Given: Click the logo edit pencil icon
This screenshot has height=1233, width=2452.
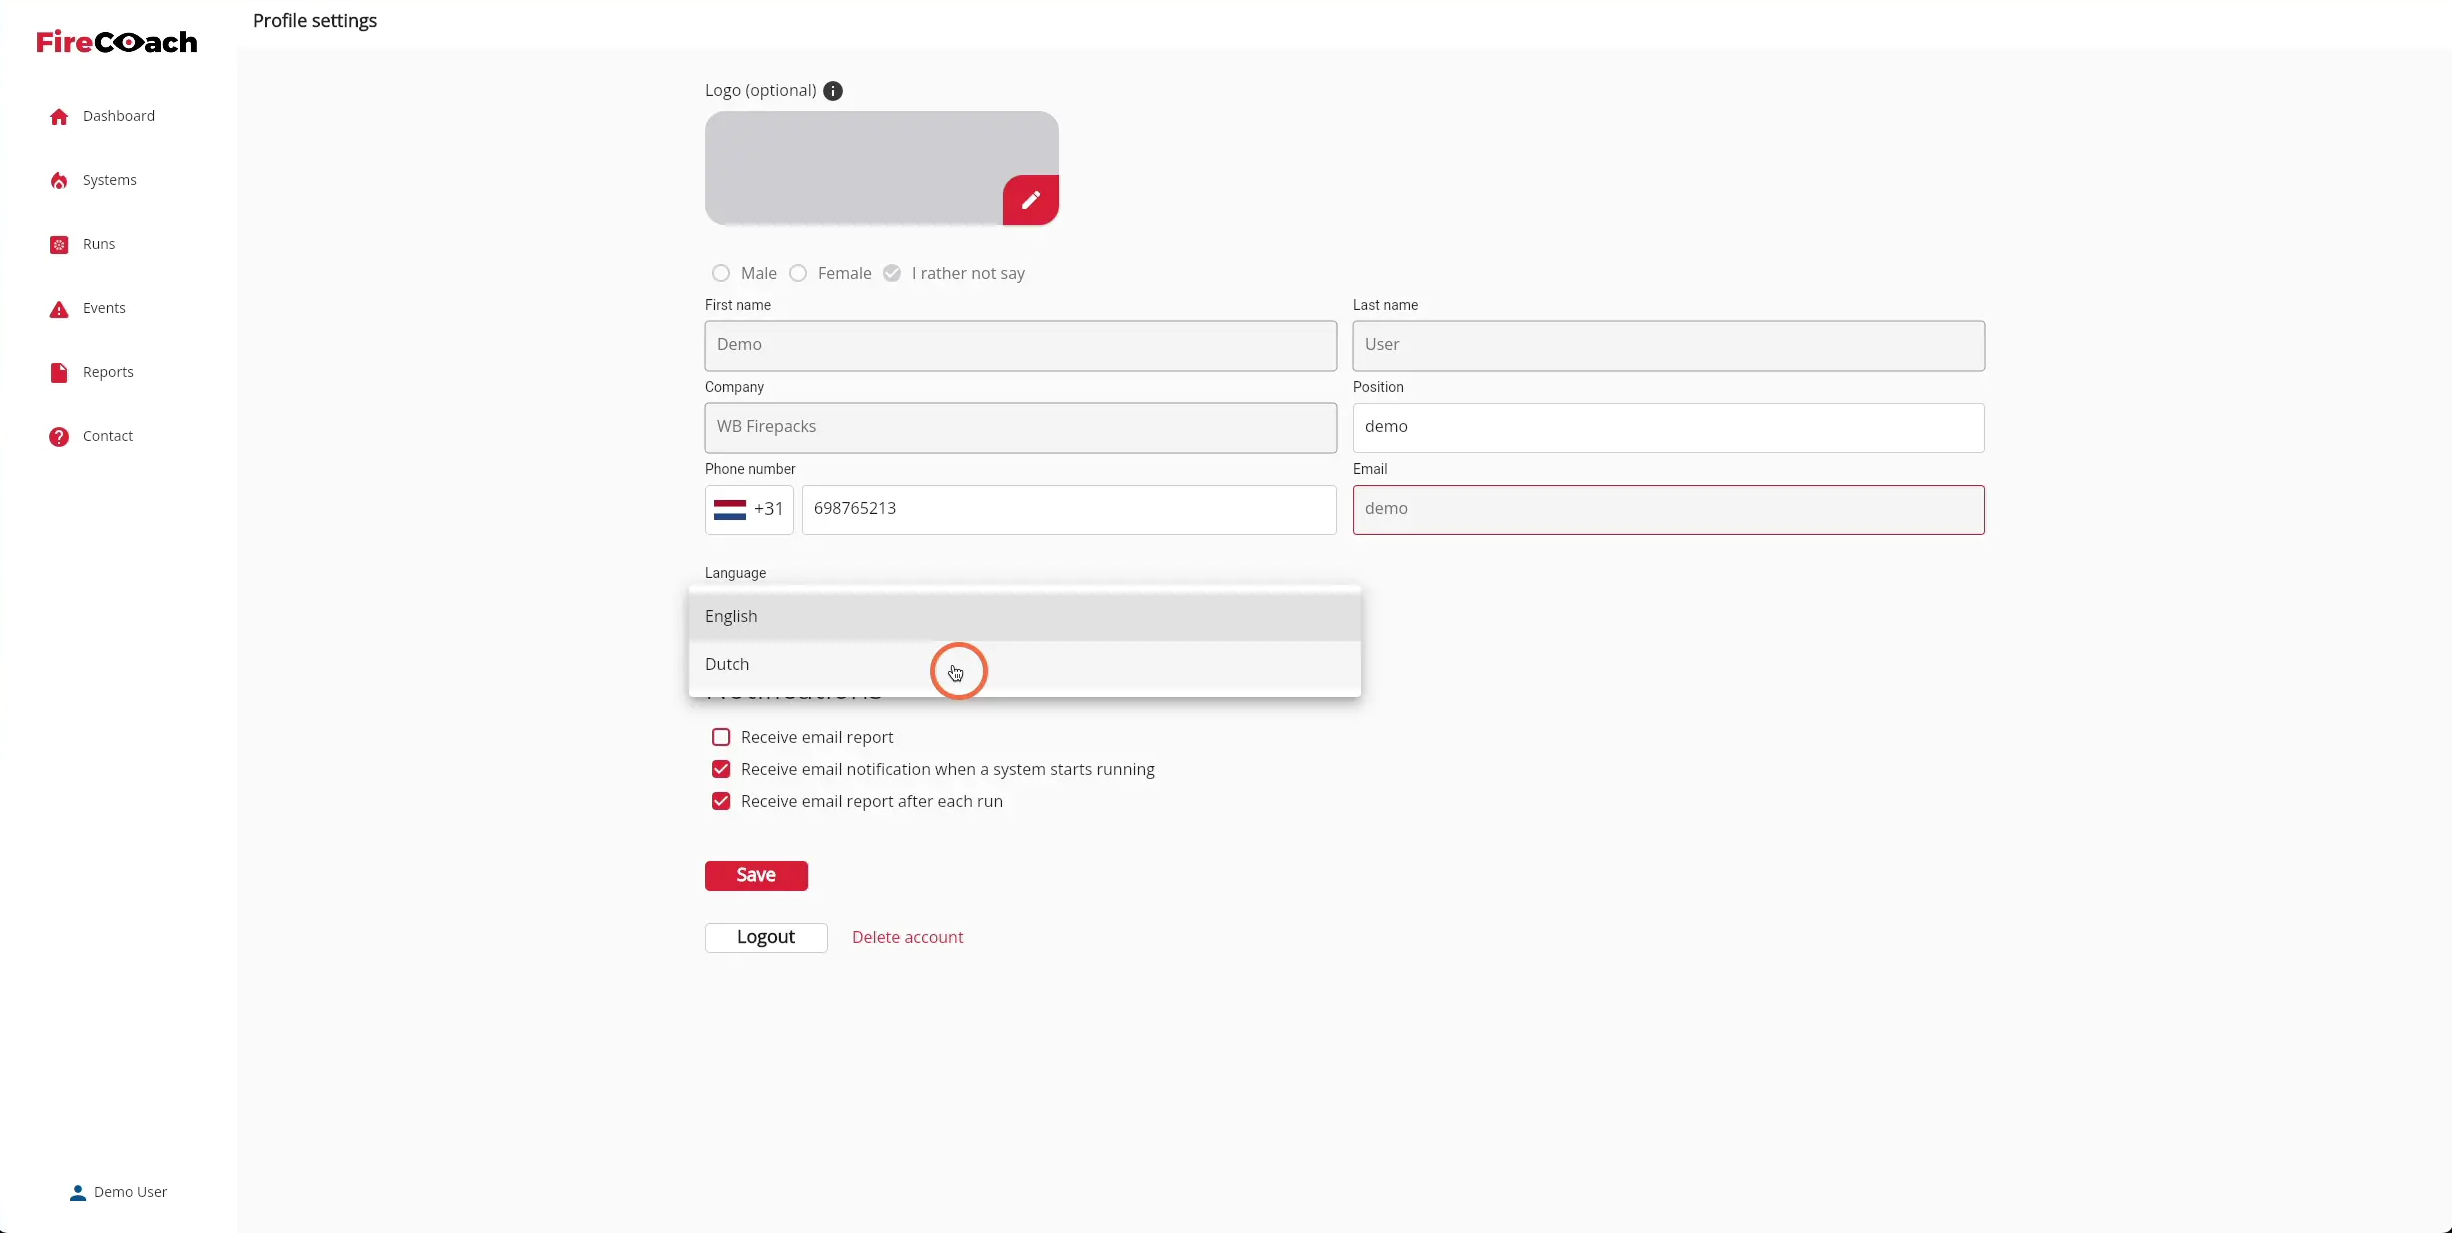Looking at the screenshot, I should [1031, 200].
